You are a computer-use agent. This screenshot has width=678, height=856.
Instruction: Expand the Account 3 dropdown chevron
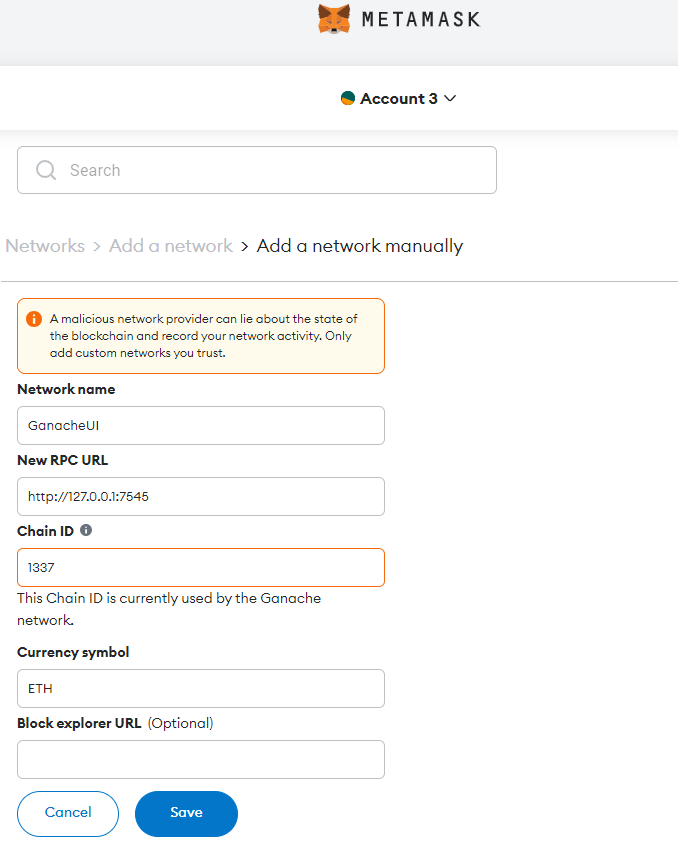[x=450, y=98]
